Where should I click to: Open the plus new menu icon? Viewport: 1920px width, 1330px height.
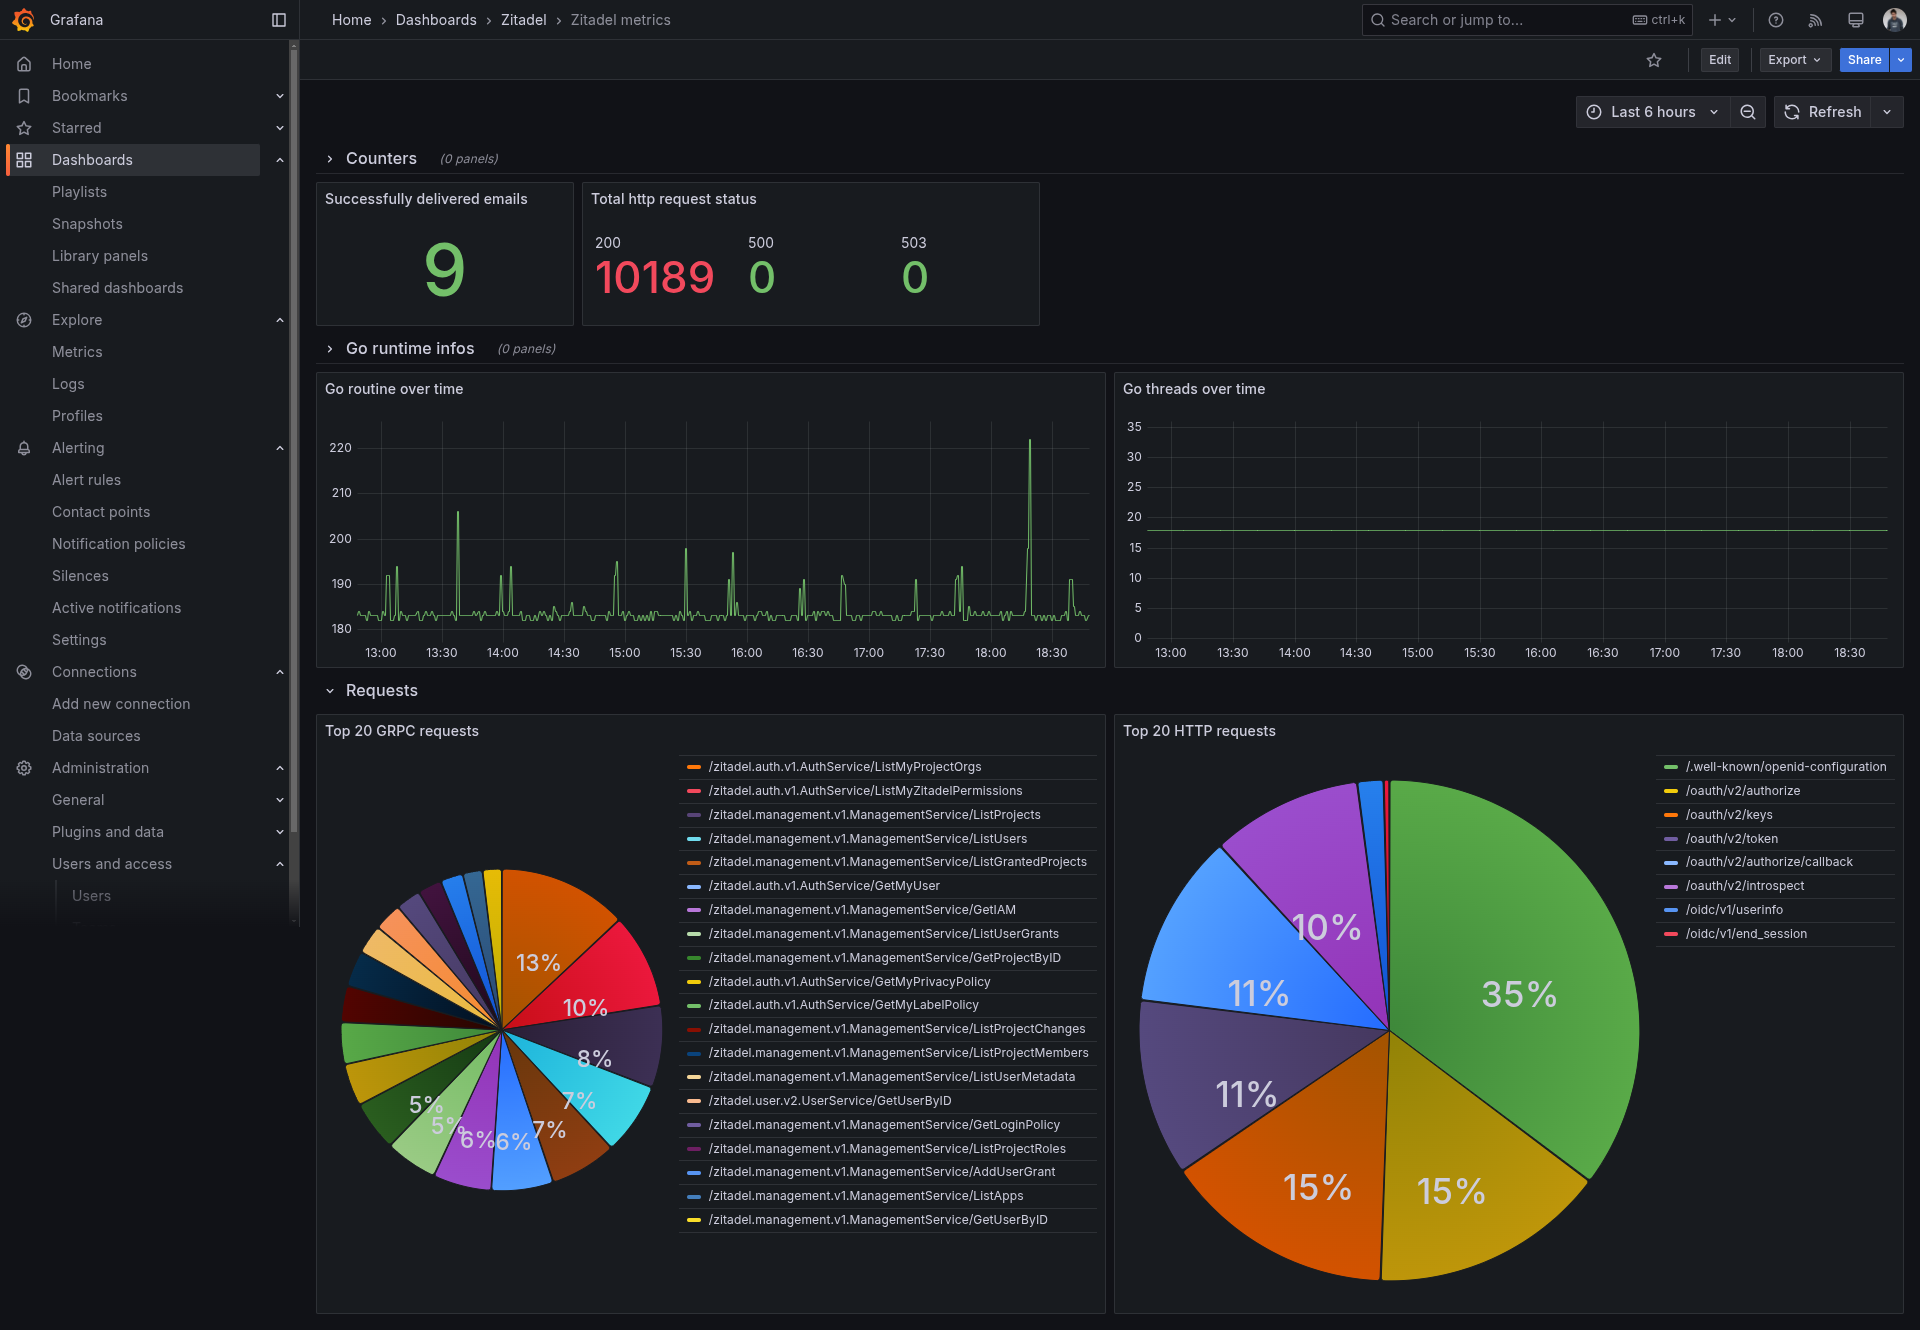point(1722,20)
